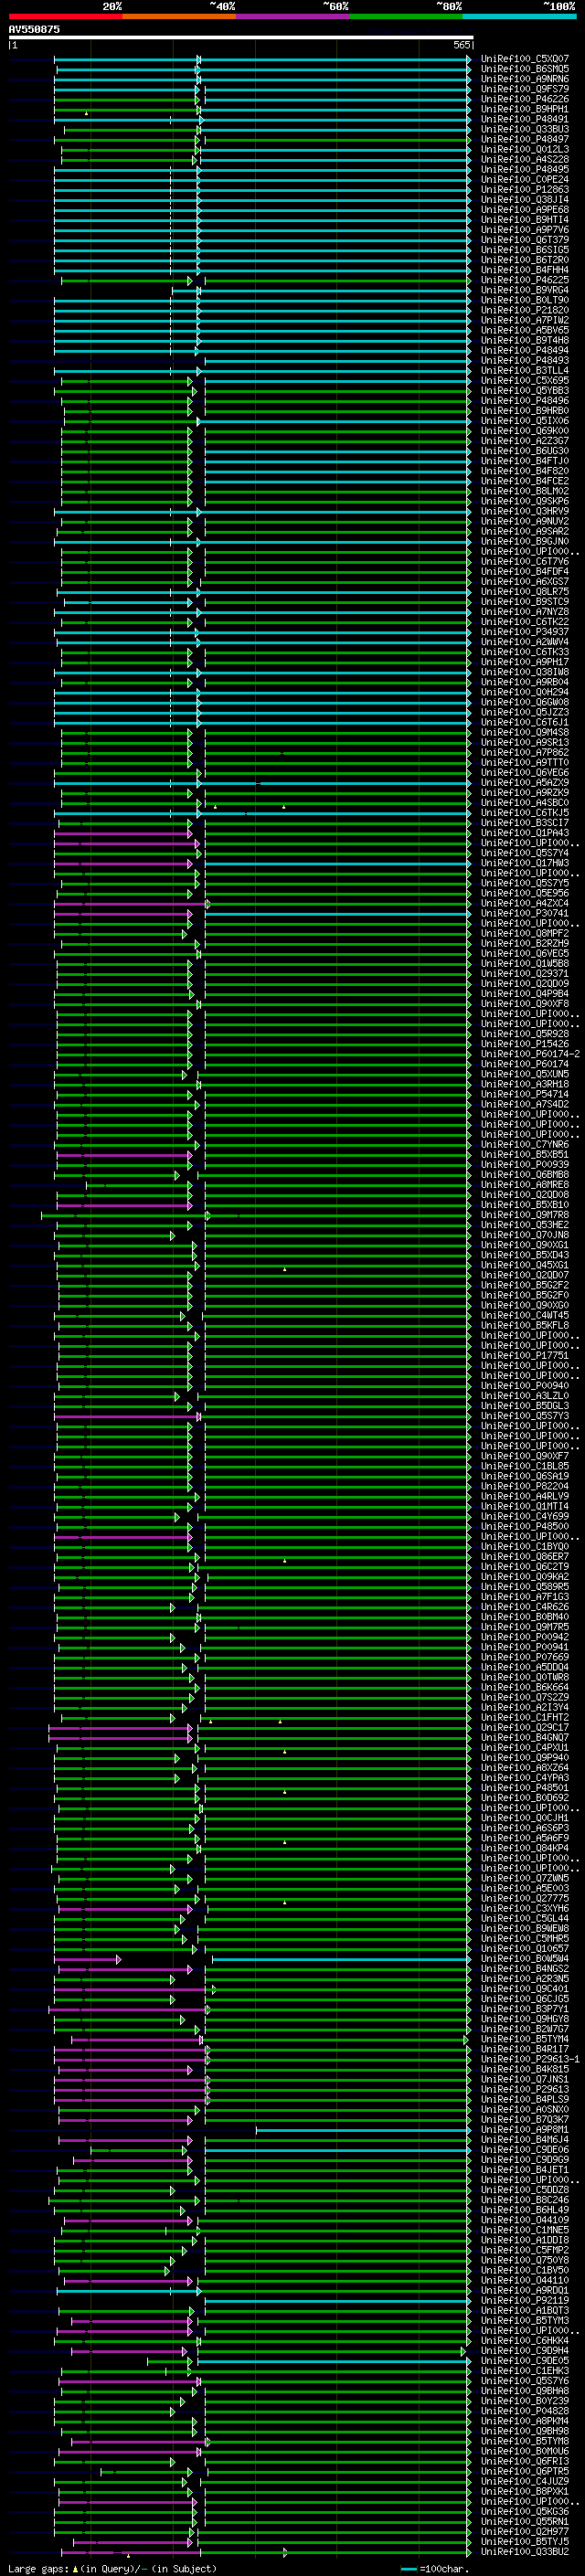Select the UniRef100_P60174-2 label
Image resolution: width=585 pixels, height=2576 pixels.
tap(530, 1054)
